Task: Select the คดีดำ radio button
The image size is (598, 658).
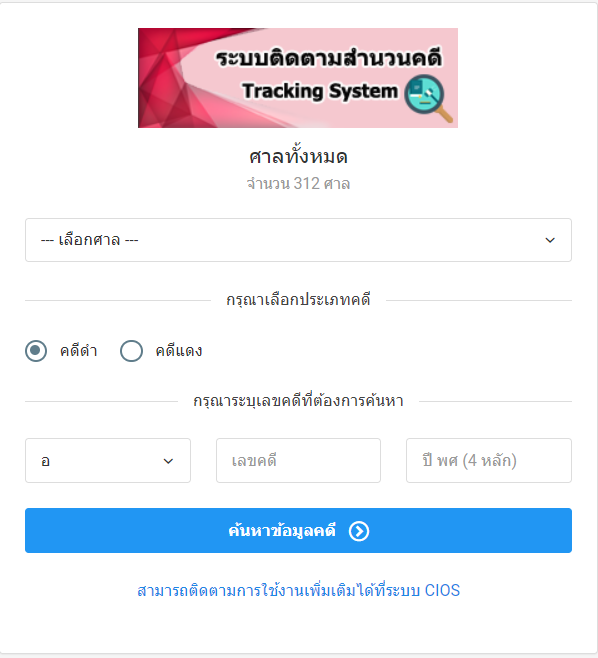Action: click(x=36, y=351)
